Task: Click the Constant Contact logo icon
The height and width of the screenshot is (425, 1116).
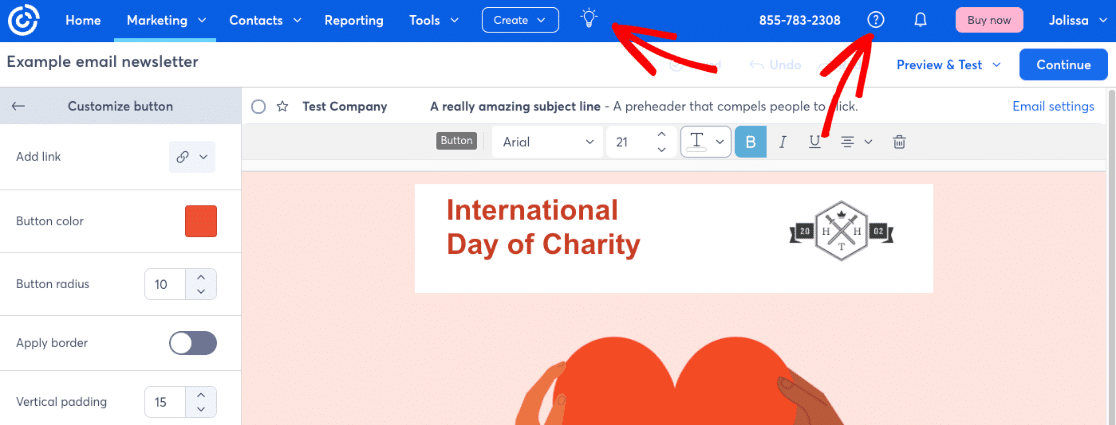Action: point(23,21)
